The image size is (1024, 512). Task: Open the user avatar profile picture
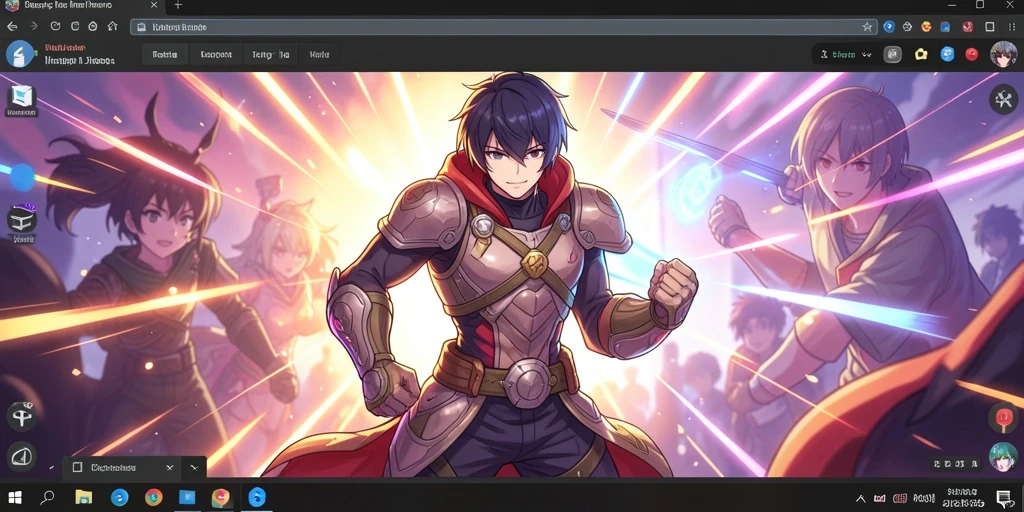pyautogui.click(x=1003, y=55)
